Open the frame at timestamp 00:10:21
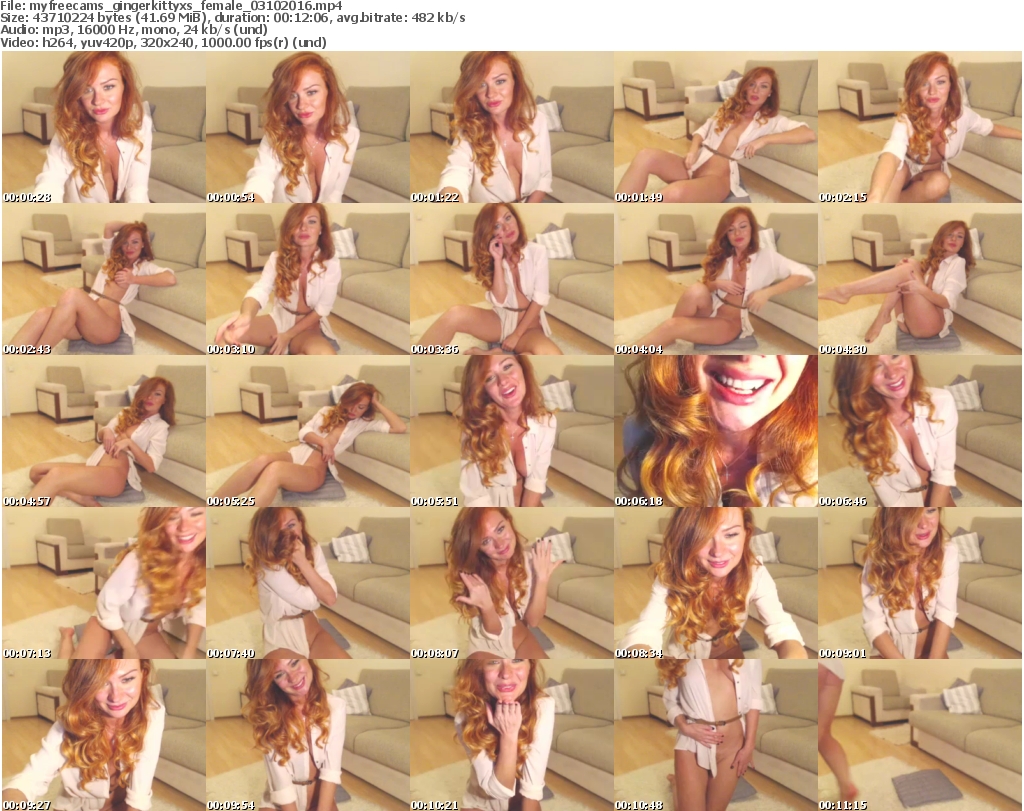Image resolution: width=1024 pixels, height=811 pixels. pyautogui.click(x=511, y=735)
